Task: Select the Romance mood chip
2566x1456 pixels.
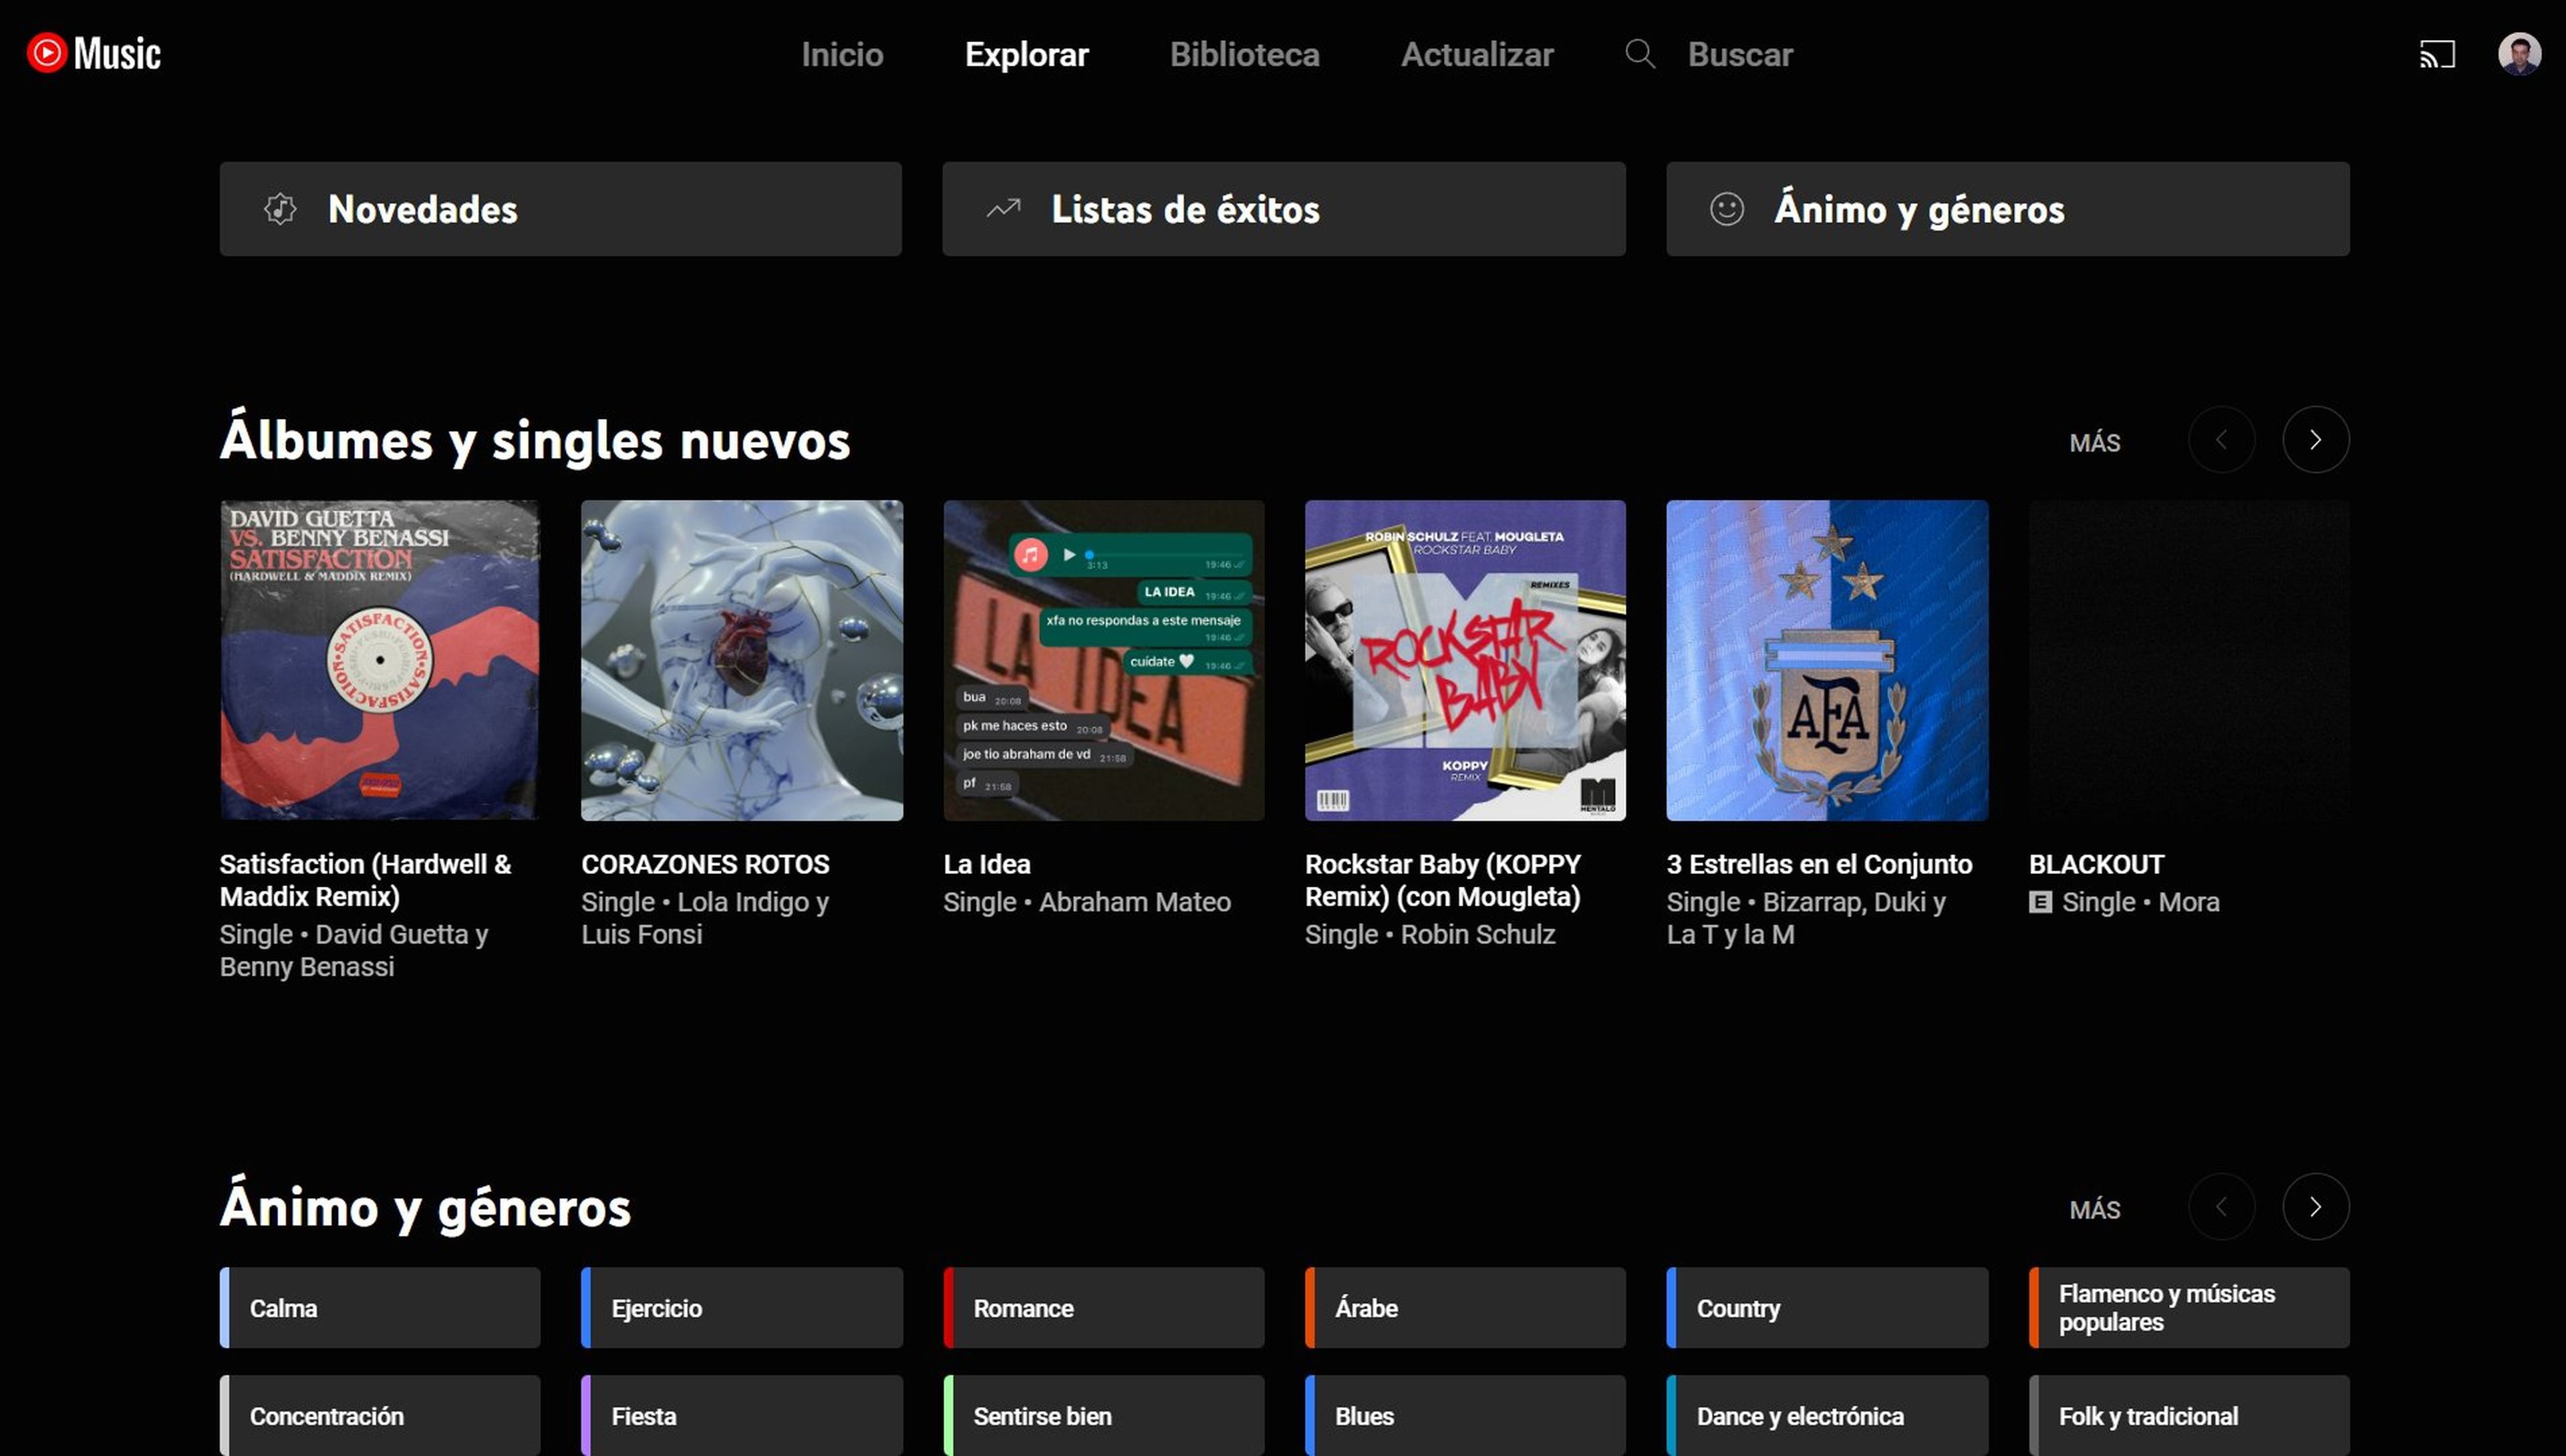Action: point(1104,1308)
